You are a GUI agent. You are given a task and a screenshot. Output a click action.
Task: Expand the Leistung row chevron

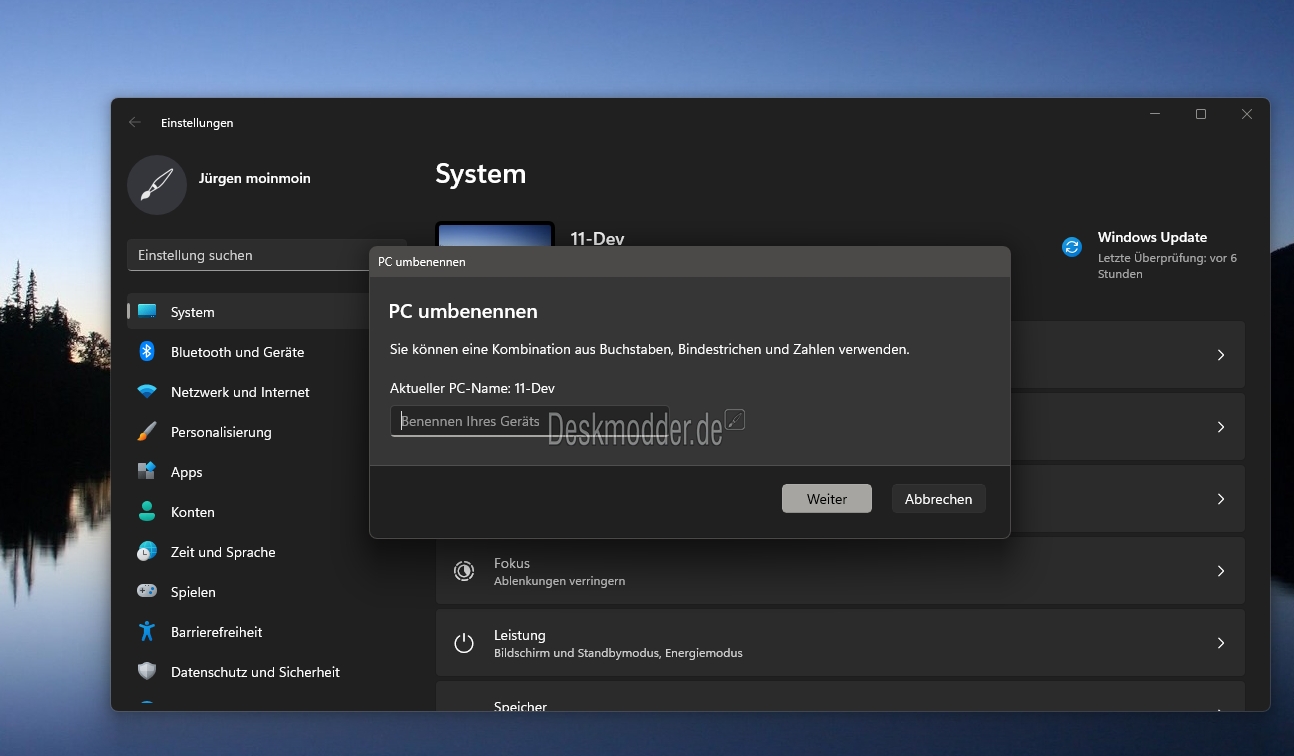(x=1220, y=643)
